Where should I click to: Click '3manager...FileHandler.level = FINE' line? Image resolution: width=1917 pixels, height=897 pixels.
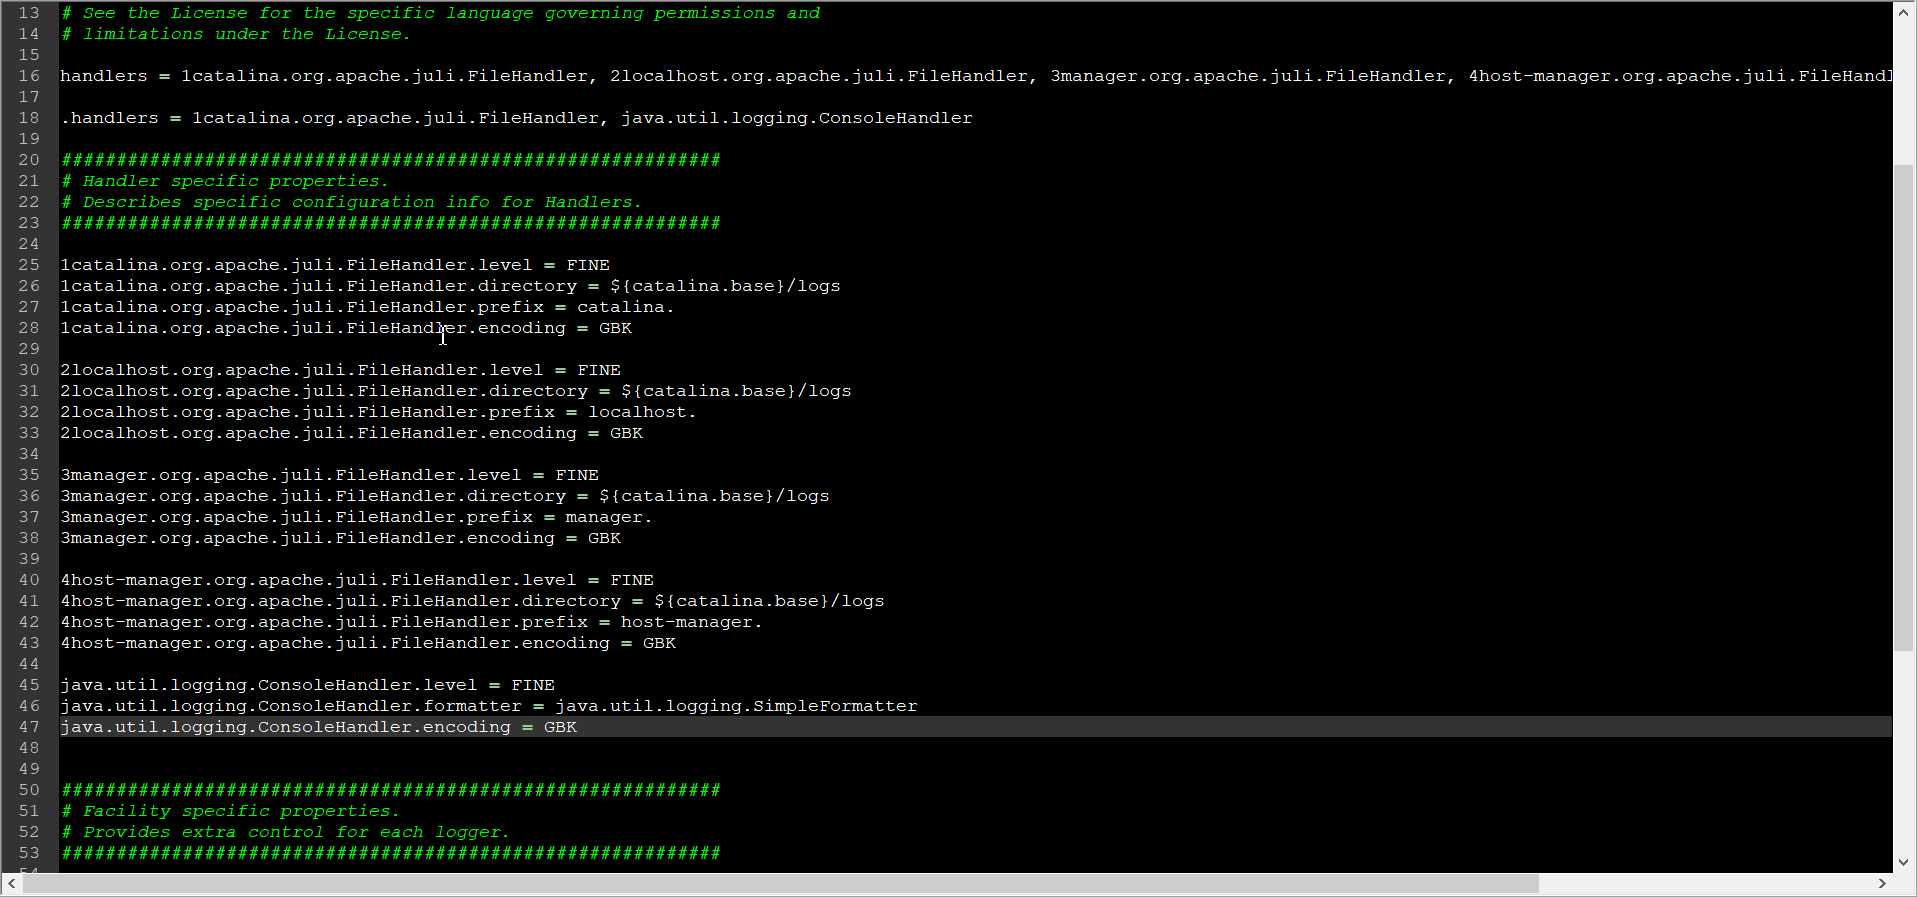tap(329, 475)
